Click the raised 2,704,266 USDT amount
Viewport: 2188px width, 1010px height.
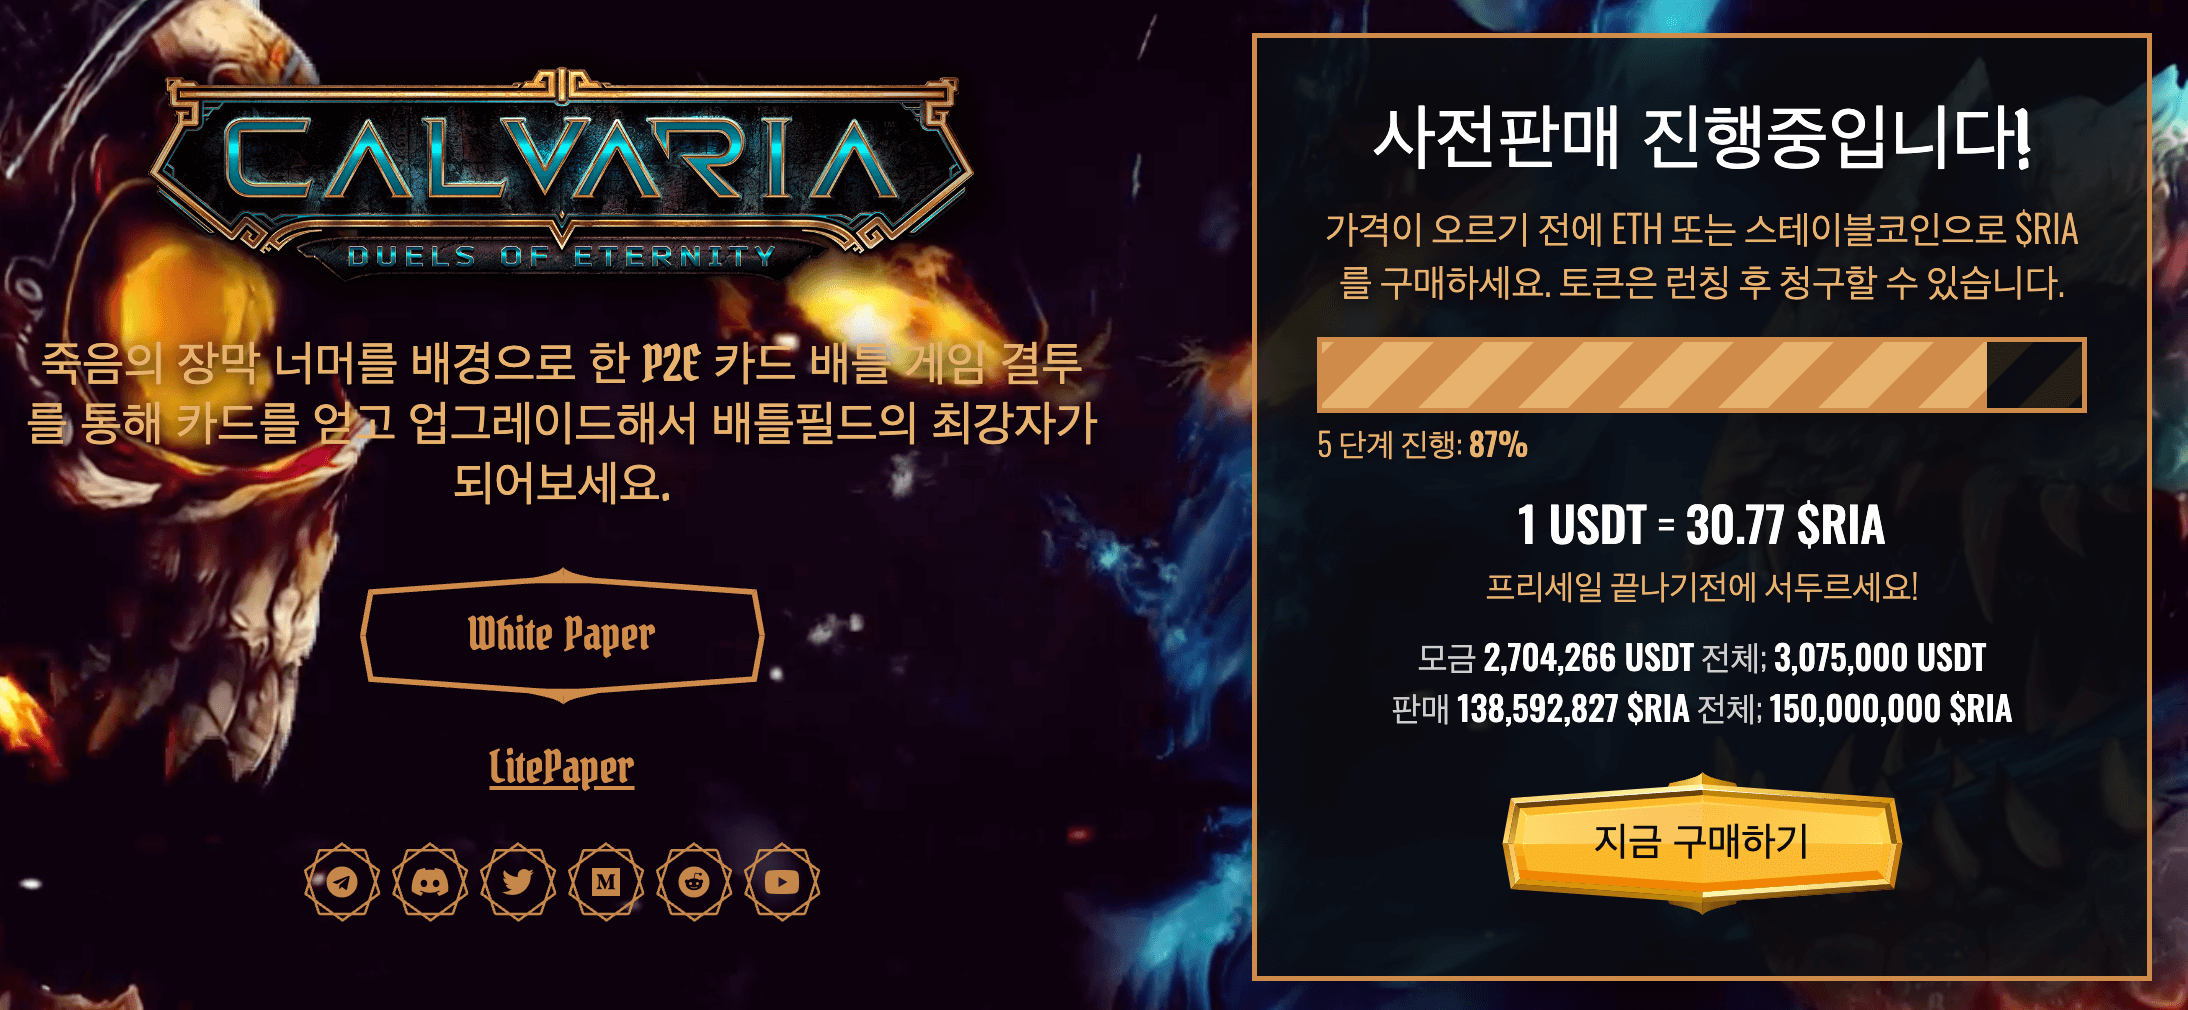[1588, 658]
